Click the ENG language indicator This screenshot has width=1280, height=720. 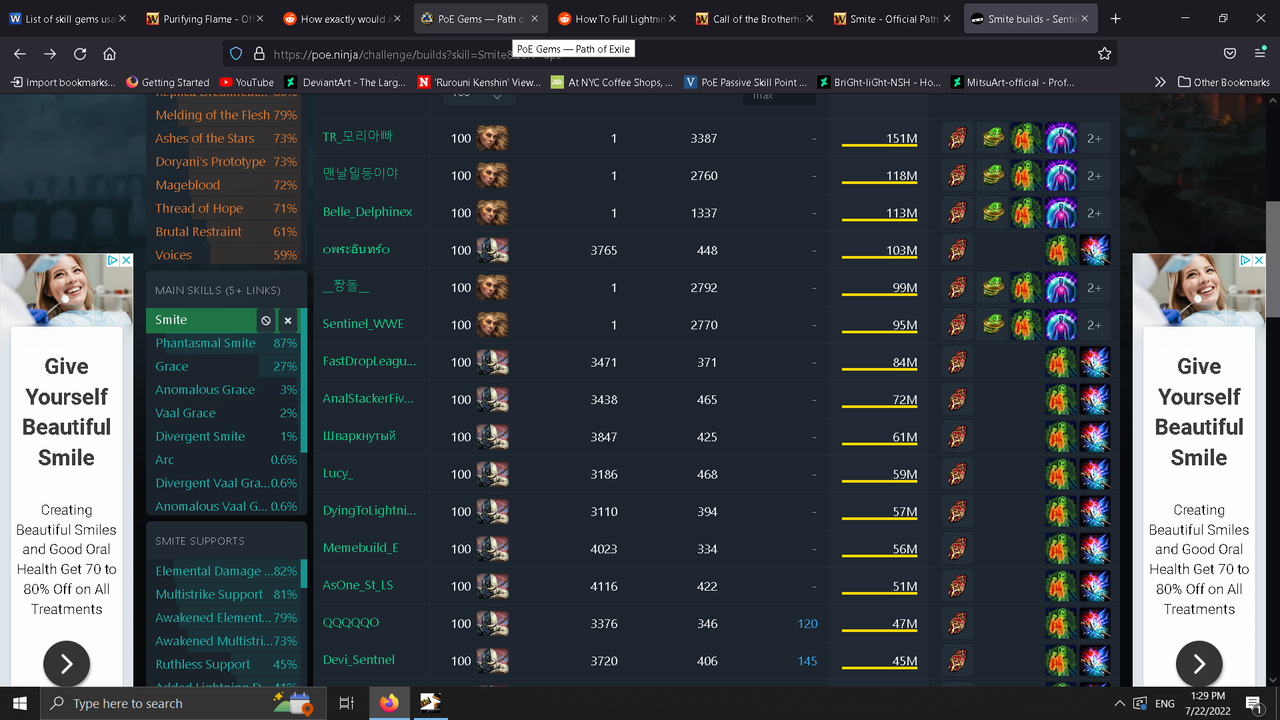tap(1165, 703)
